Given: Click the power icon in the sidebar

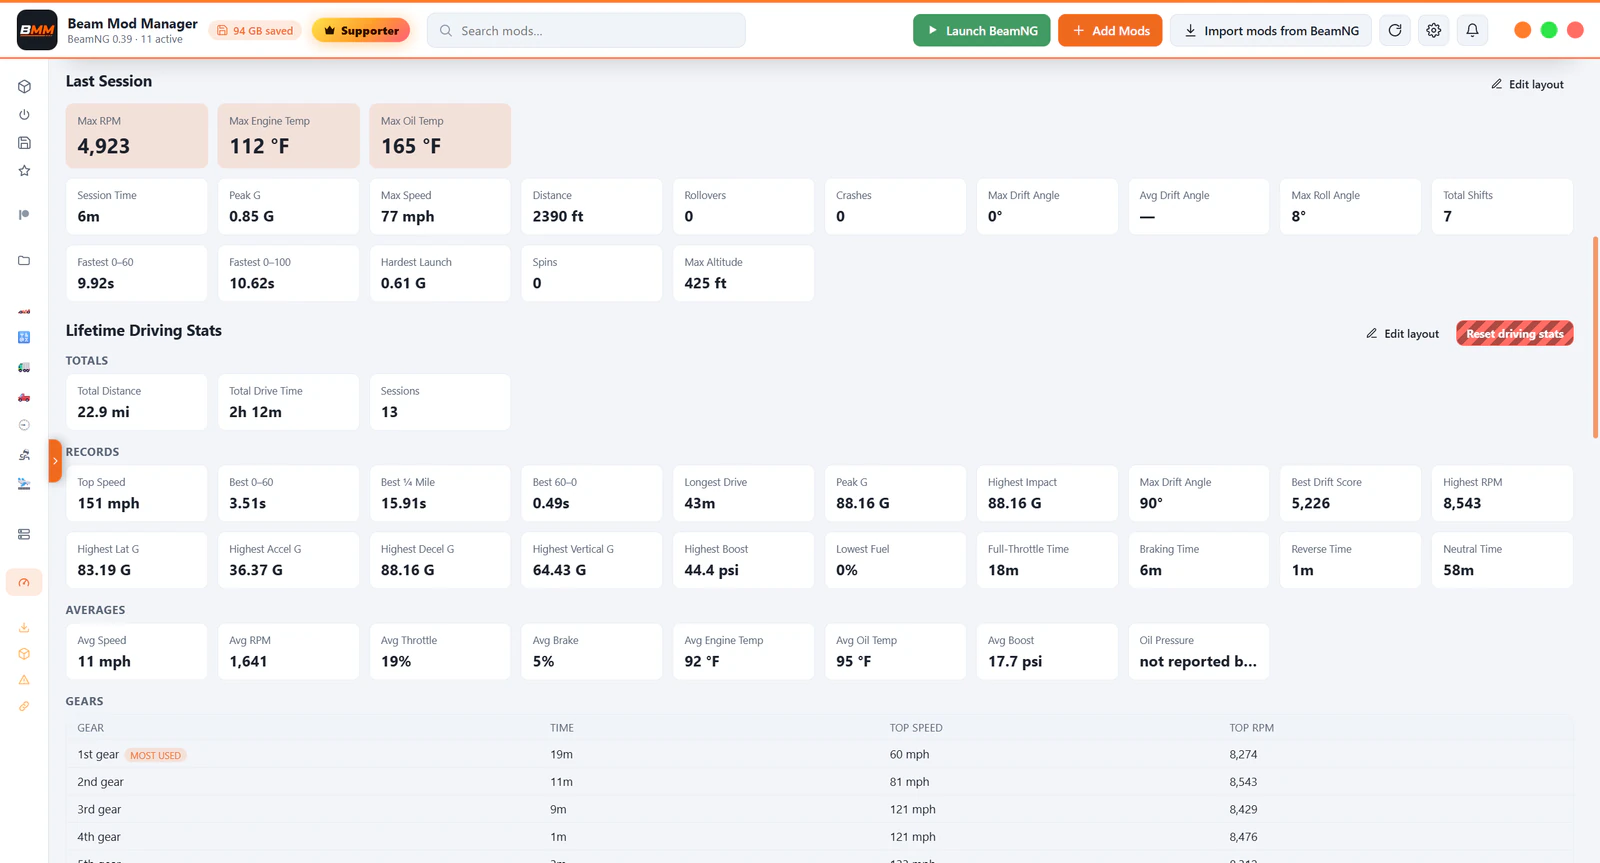Looking at the screenshot, I should click(x=24, y=115).
